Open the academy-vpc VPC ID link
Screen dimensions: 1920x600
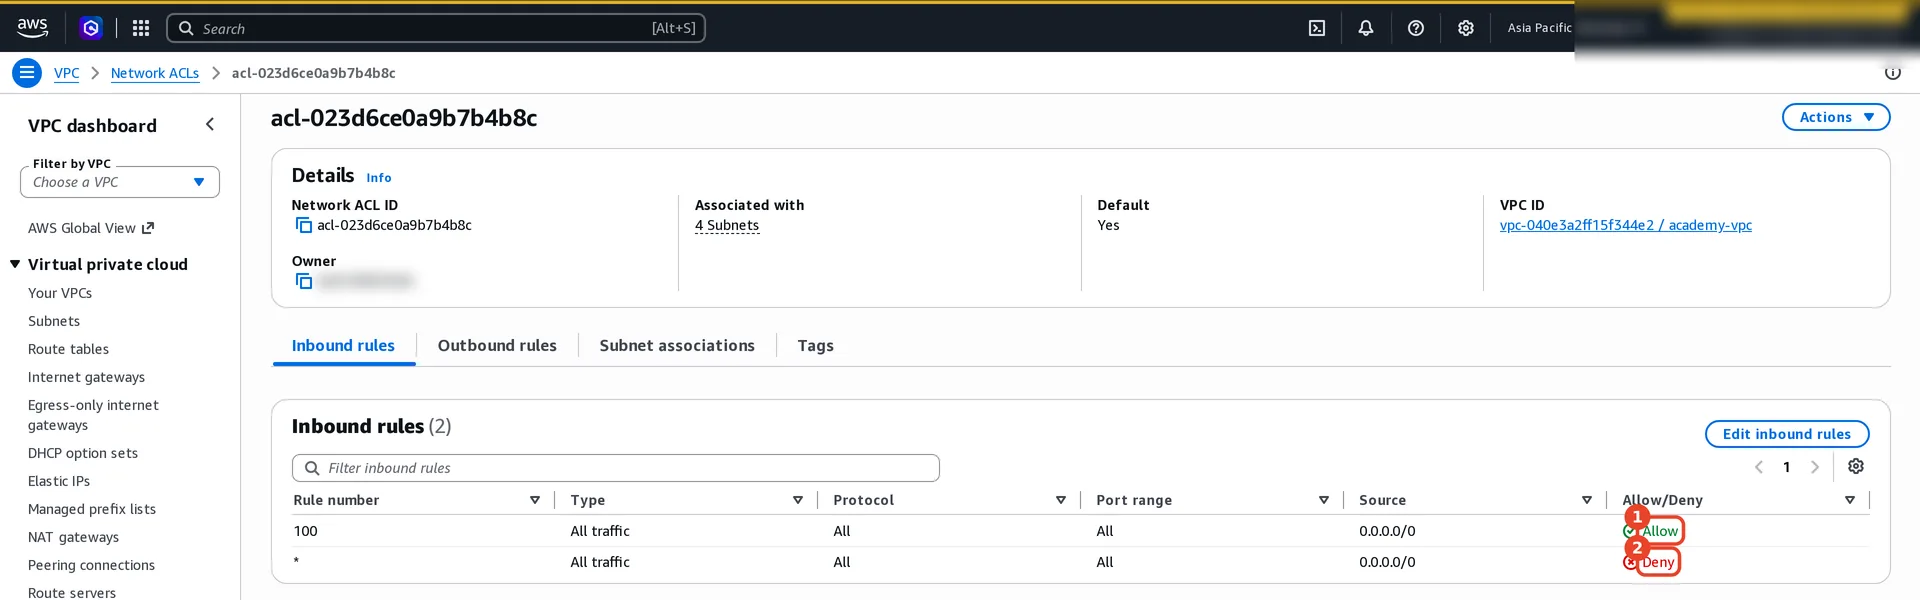pyautogui.click(x=1625, y=226)
